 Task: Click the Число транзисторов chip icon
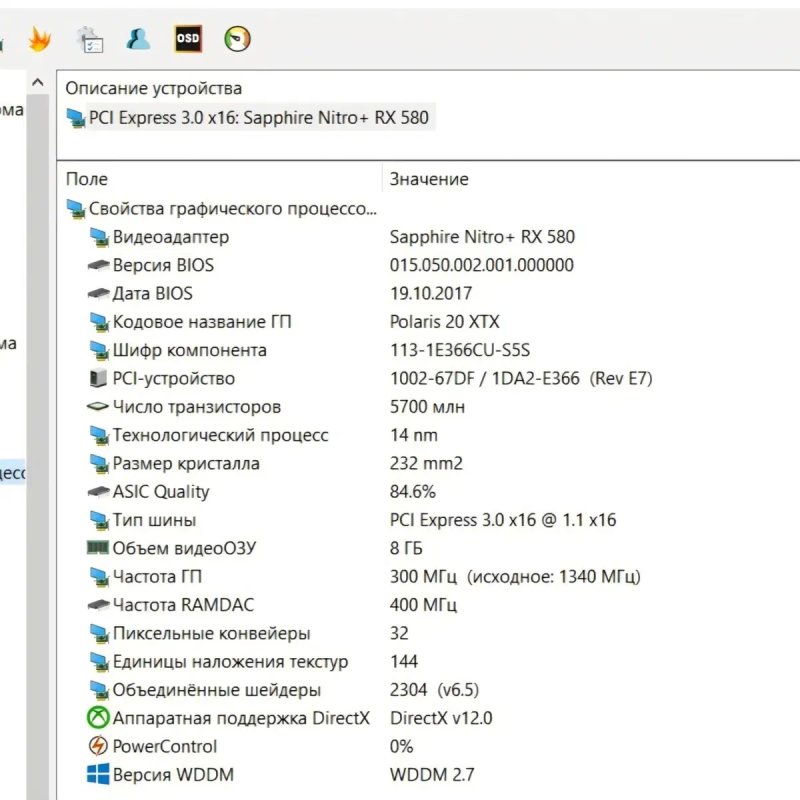click(98, 407)
